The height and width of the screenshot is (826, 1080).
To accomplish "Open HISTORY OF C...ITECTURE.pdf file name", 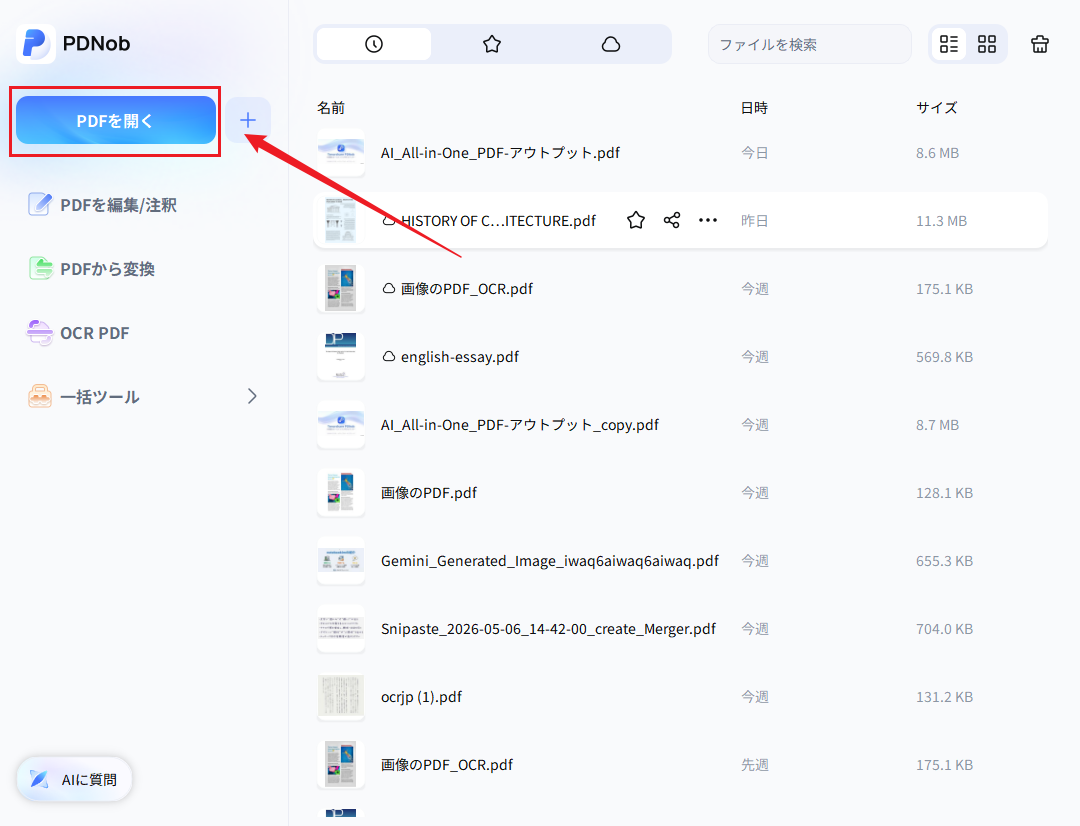I will point(498,221).
